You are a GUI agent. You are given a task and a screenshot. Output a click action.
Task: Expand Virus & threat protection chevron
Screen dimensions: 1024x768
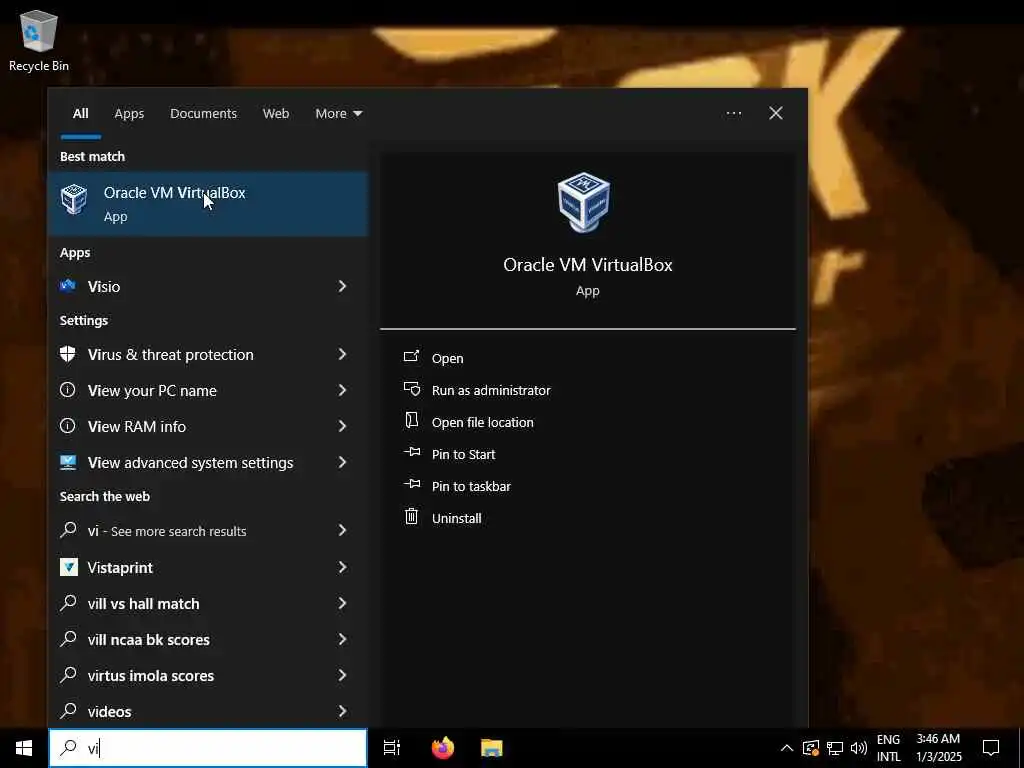342,354
